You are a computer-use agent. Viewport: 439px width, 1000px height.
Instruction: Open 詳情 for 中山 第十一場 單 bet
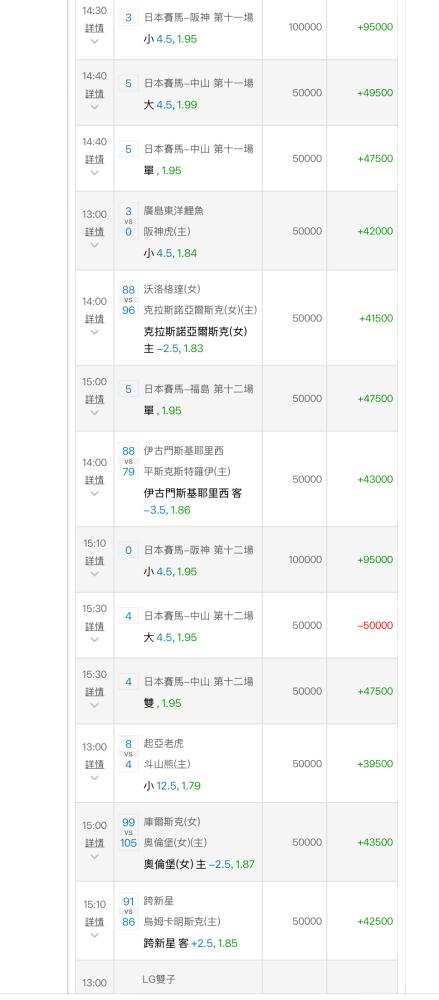pyautogui.click(x=94, y=159)
